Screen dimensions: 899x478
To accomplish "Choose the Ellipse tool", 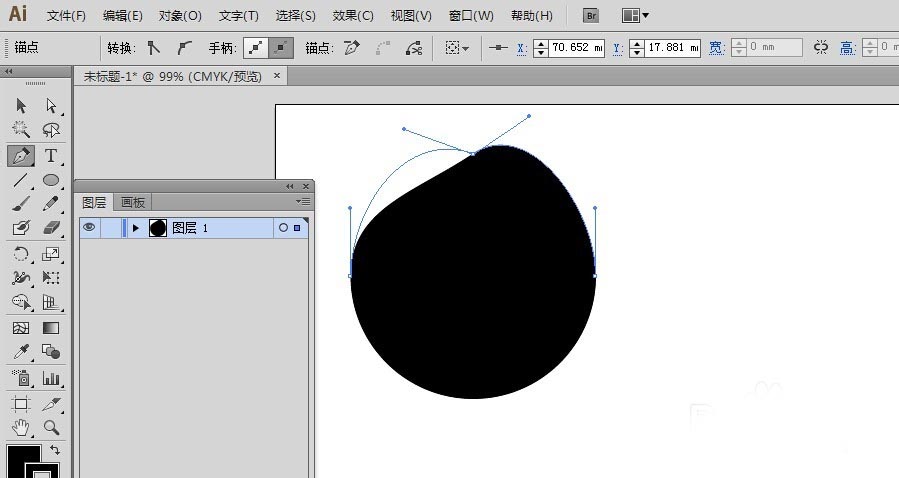I will tap(51, 180).
